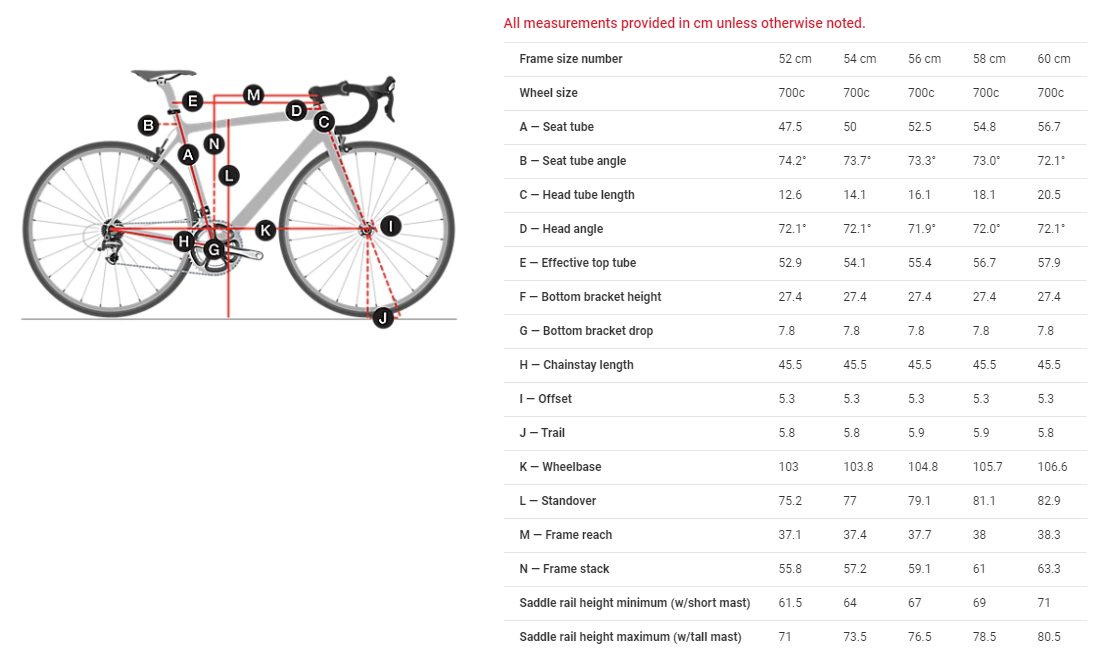The image size is (1099, 663).
Task: Select the J trail marker
Action: pos(382,318)
